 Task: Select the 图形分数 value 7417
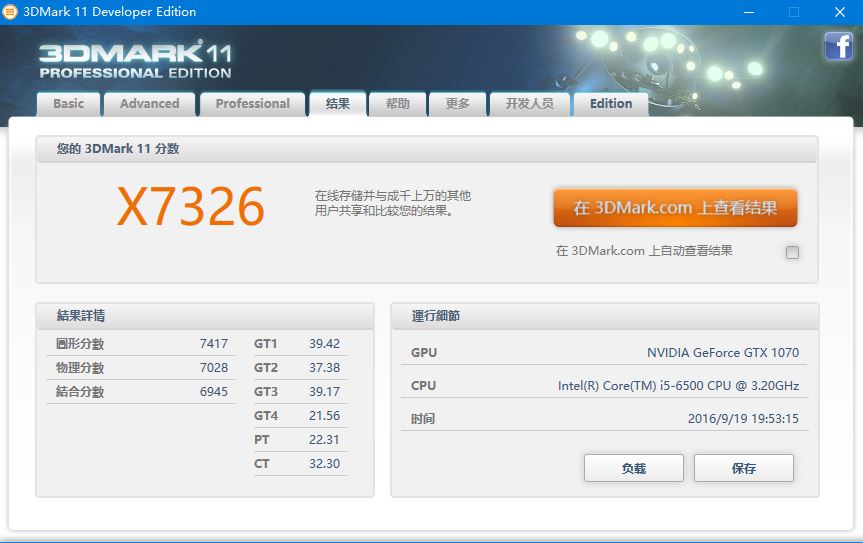click(x=214, y=344)
